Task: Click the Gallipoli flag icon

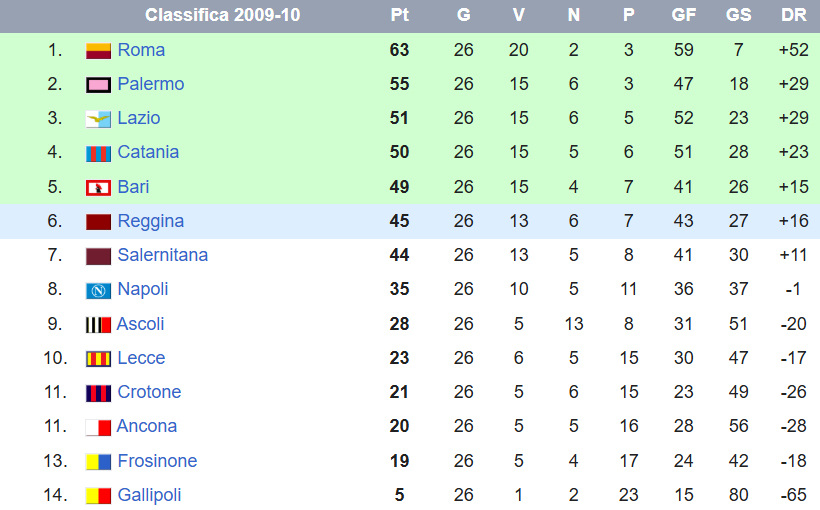Action: [x=98, y=496]
